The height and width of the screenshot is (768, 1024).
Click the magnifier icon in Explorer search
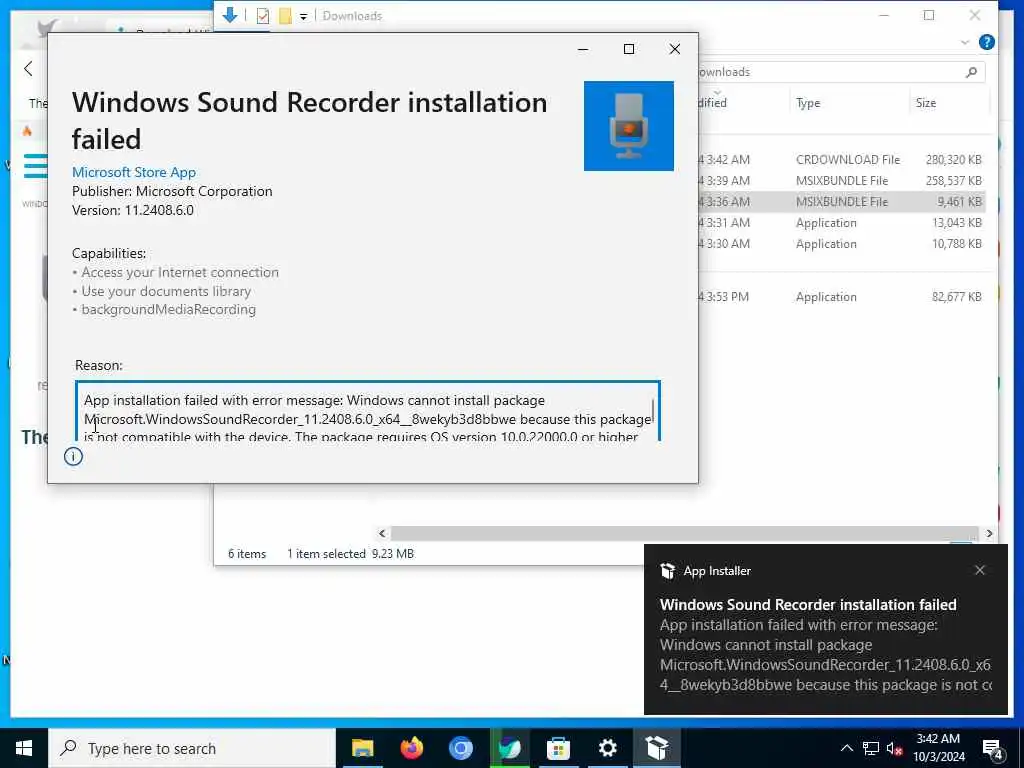pyautogui.click(x=971, y=72)
